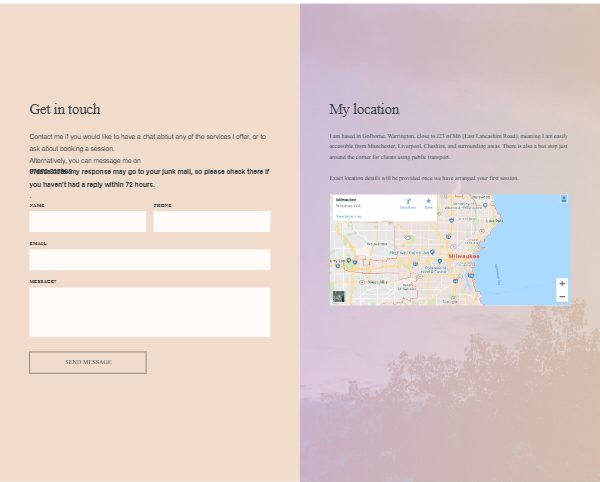Zoom out of the map with minus
The width and height of the screenshot is (600, 482).
(562, 296)
